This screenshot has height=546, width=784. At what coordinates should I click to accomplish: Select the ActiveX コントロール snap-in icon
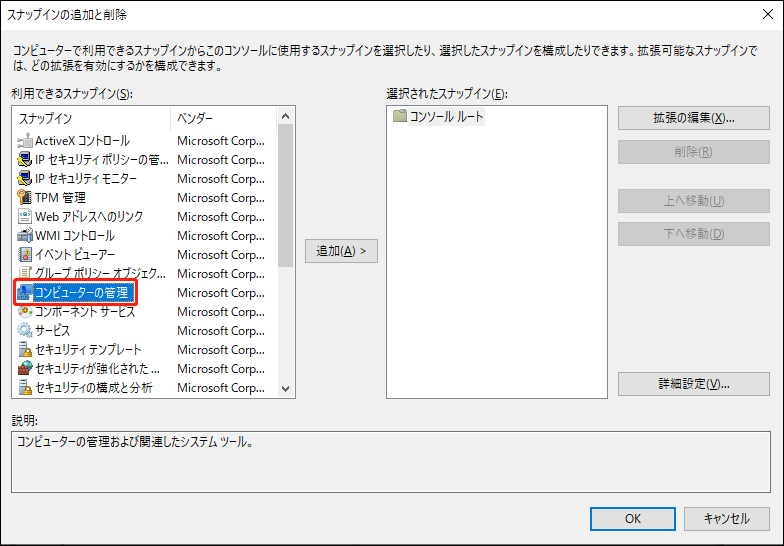tap(25, 141)
